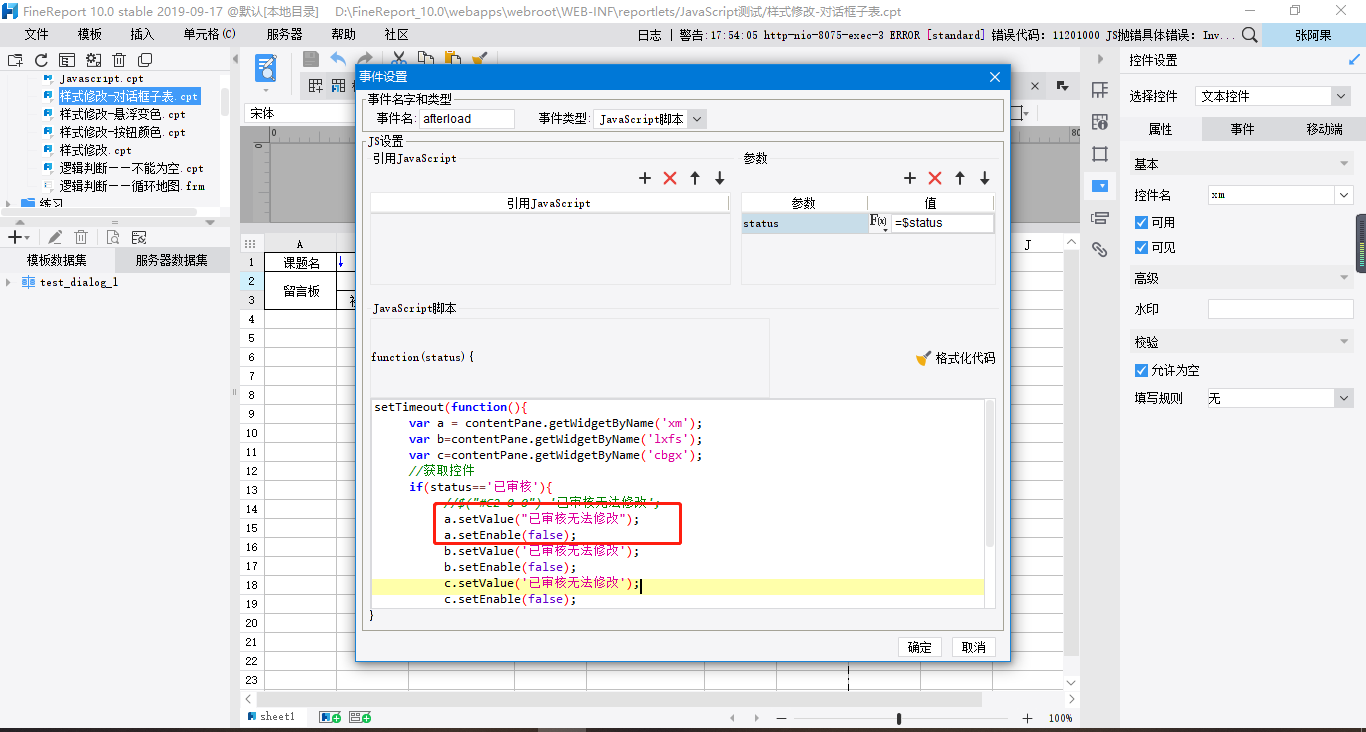The height and width of the screenshot is (732, 1366).
Task: Add a referenced JavaScript with plus icon
Action: 645,178
